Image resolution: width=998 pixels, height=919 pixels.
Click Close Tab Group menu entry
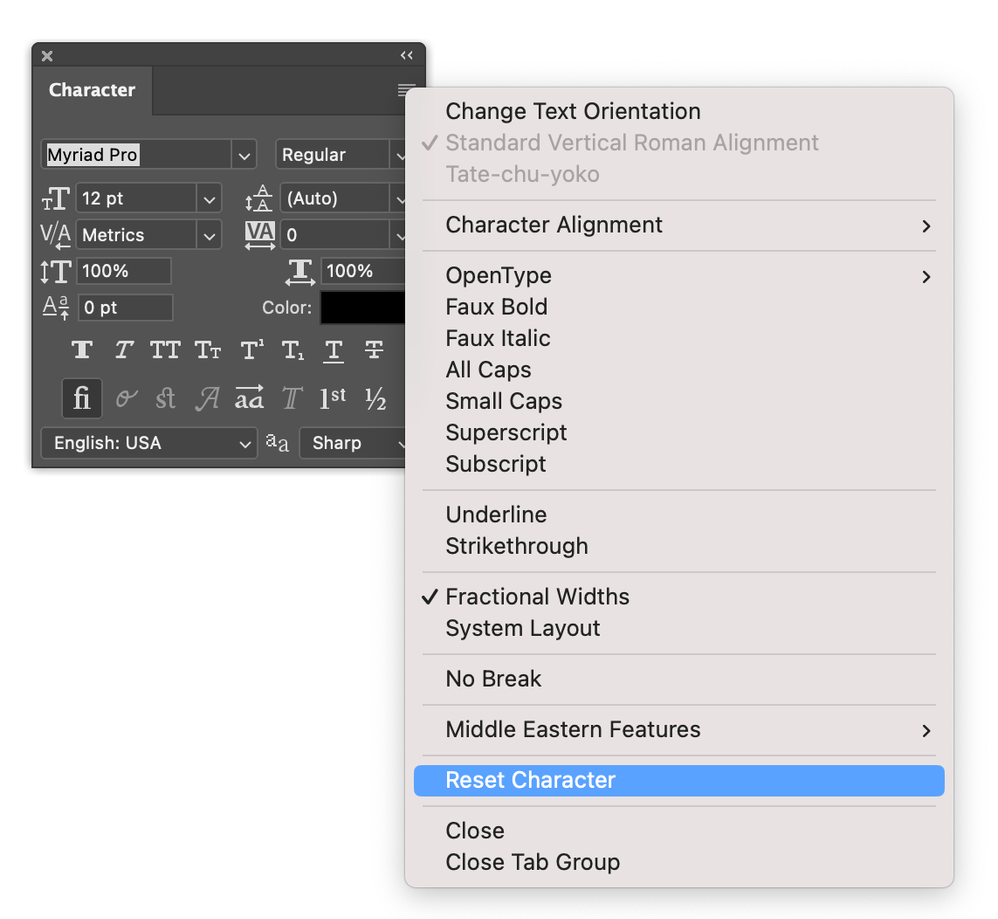pyautogui.click(x=532, y=862)
